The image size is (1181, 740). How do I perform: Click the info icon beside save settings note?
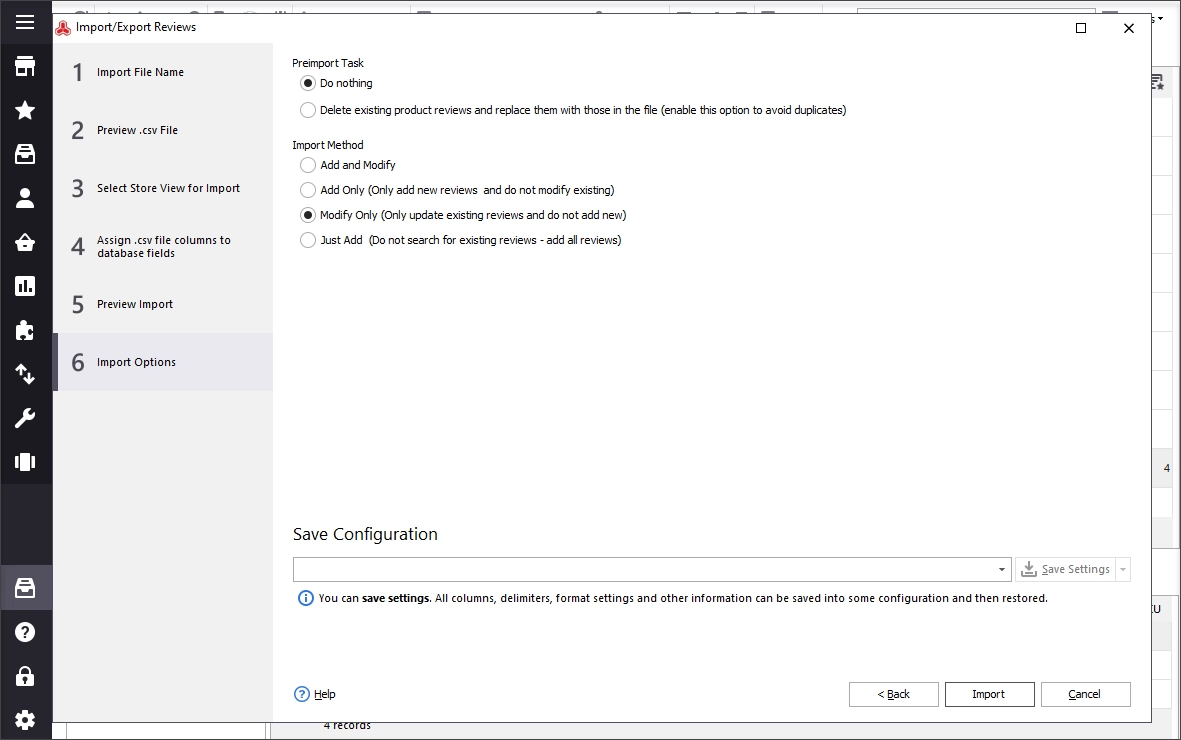click(305, 598)
